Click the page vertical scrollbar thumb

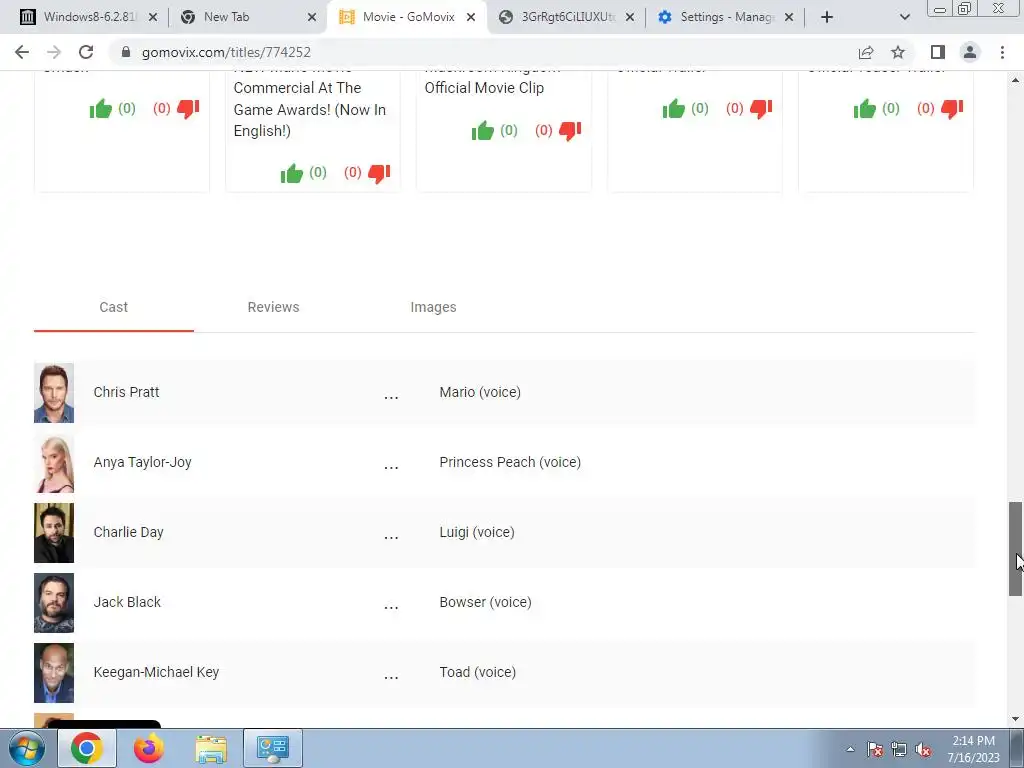[1015, 549]
